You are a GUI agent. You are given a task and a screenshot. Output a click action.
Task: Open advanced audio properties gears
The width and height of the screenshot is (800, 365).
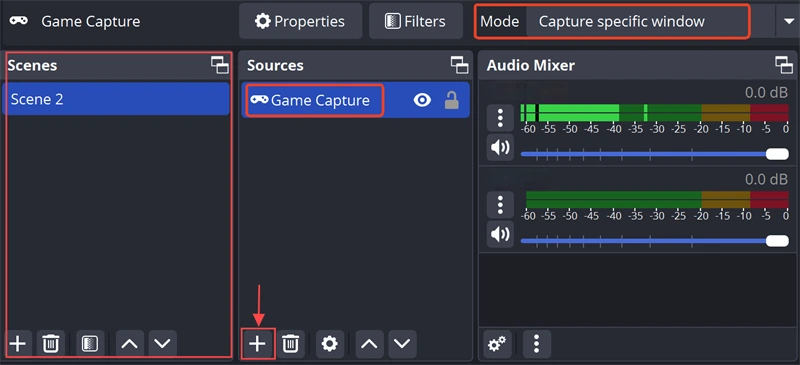tap(497, 344)
